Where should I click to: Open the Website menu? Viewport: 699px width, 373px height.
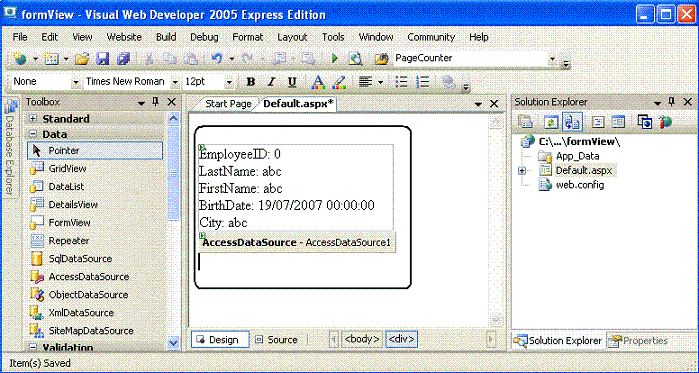[x=124, y=37]
